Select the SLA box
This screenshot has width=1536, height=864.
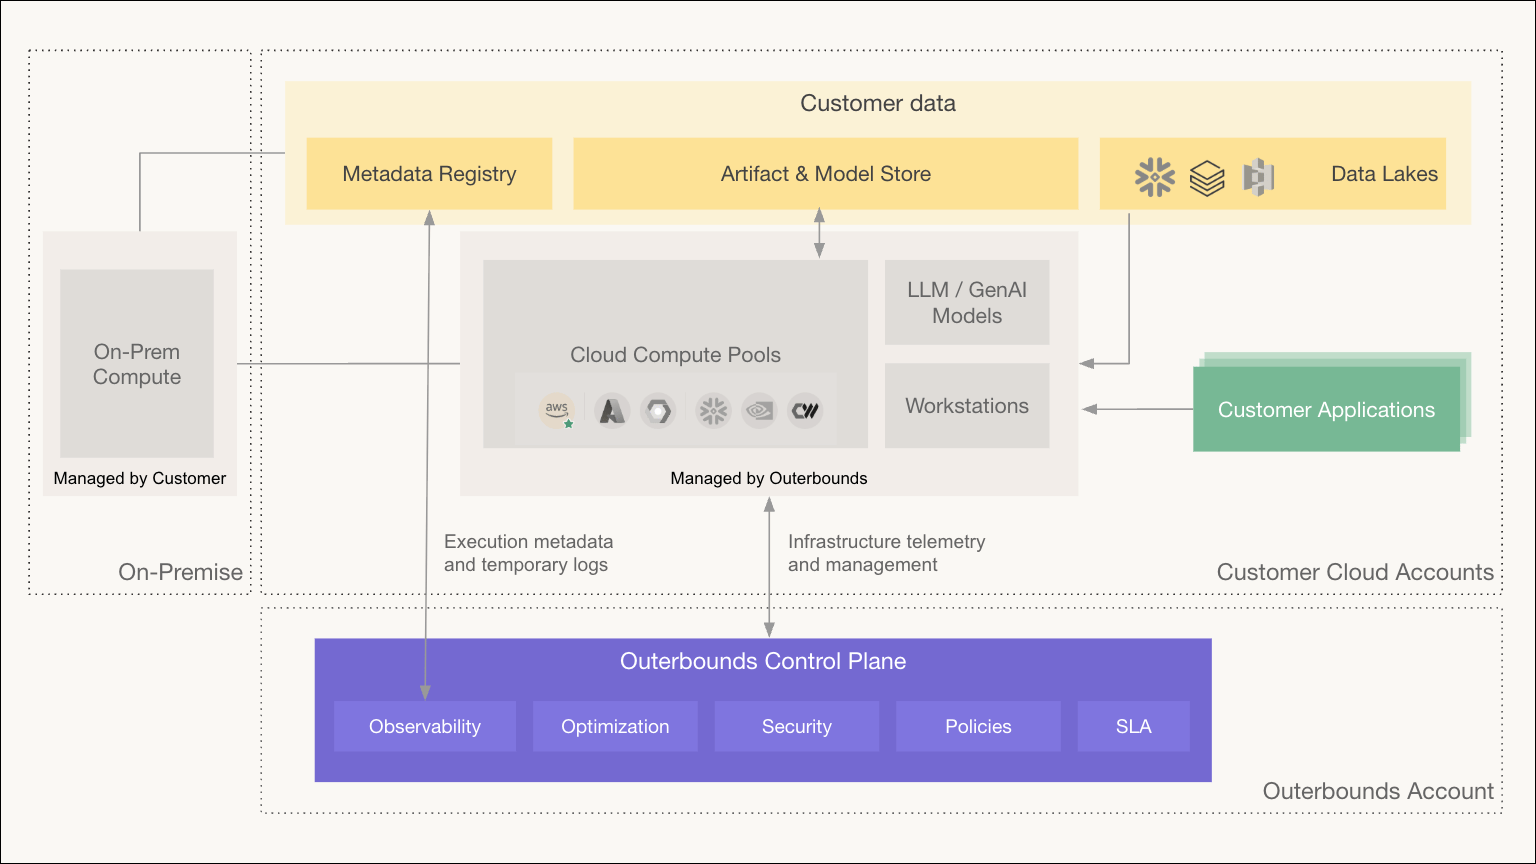pyautogui.click(x=1134, y=727)
